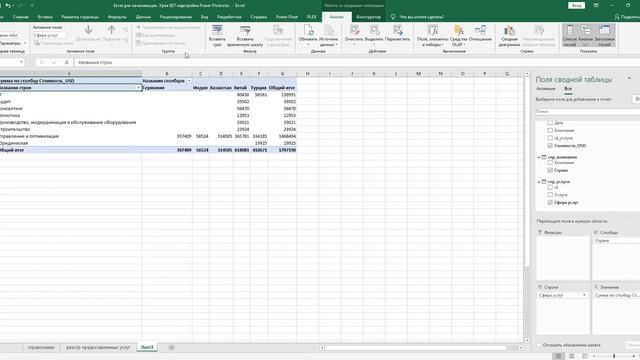Image resolution: width=640 pixels, height=360 pixels.
Task: Enable Отложить обновление макета checkbox
Action: coord(539,345)
